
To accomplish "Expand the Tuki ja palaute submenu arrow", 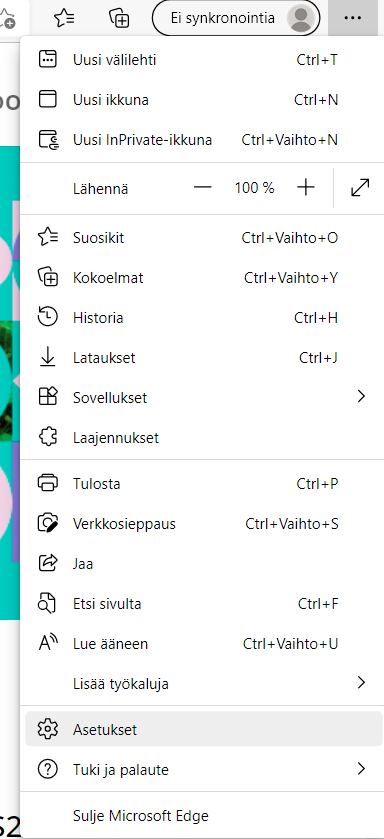I will [x=362, y=769].
